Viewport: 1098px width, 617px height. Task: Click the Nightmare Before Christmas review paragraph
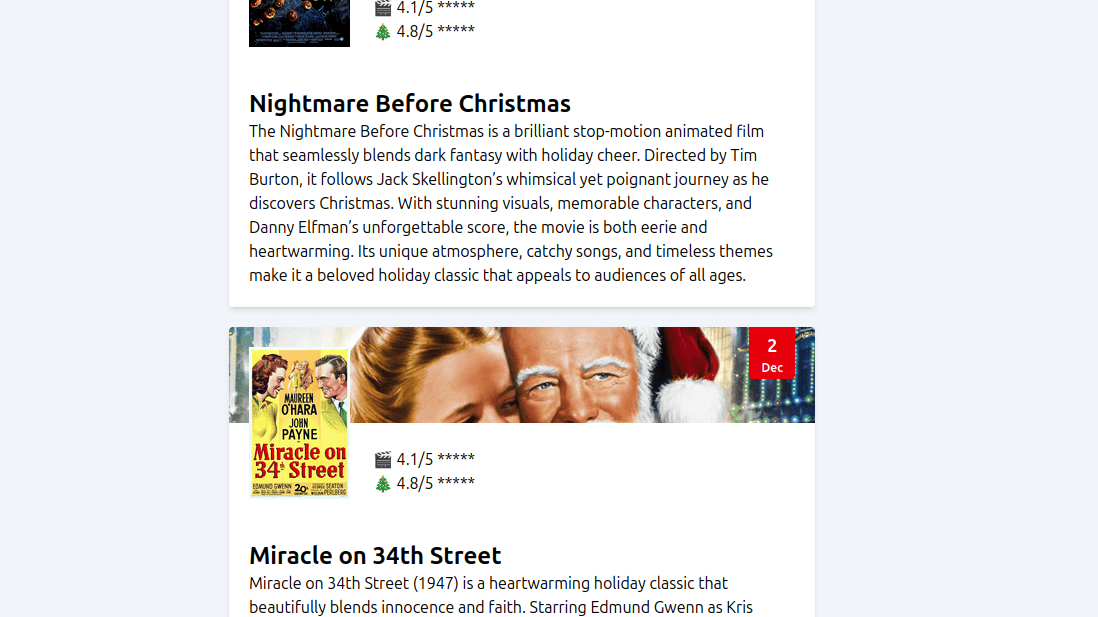tap(511, 203)
